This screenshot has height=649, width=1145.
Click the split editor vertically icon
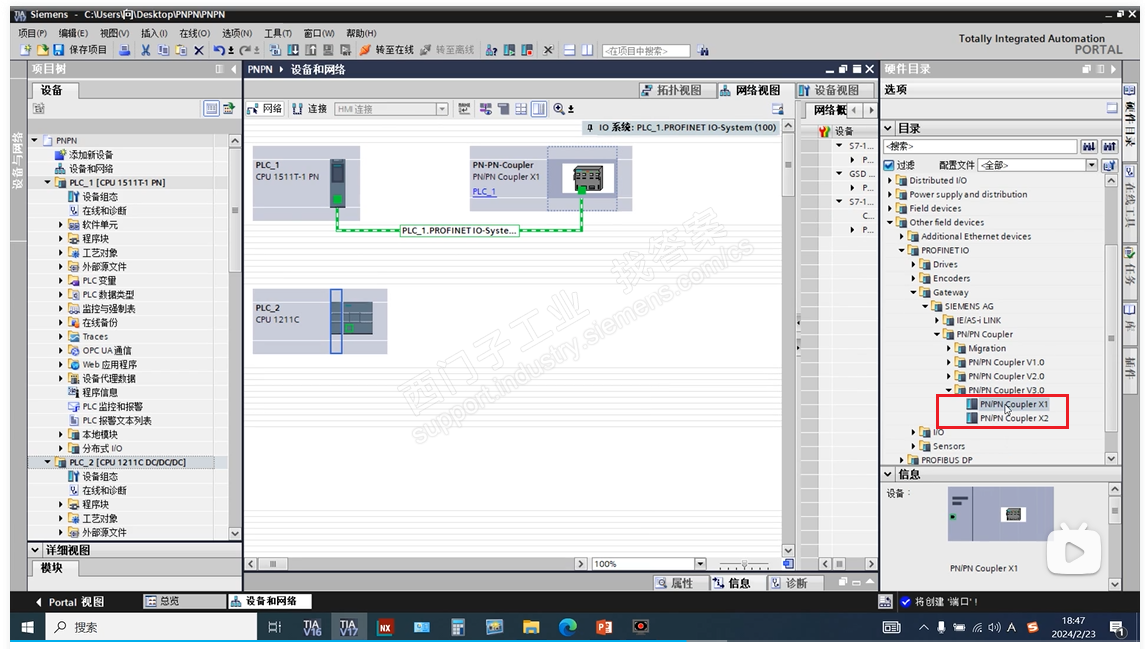[587, 50]
